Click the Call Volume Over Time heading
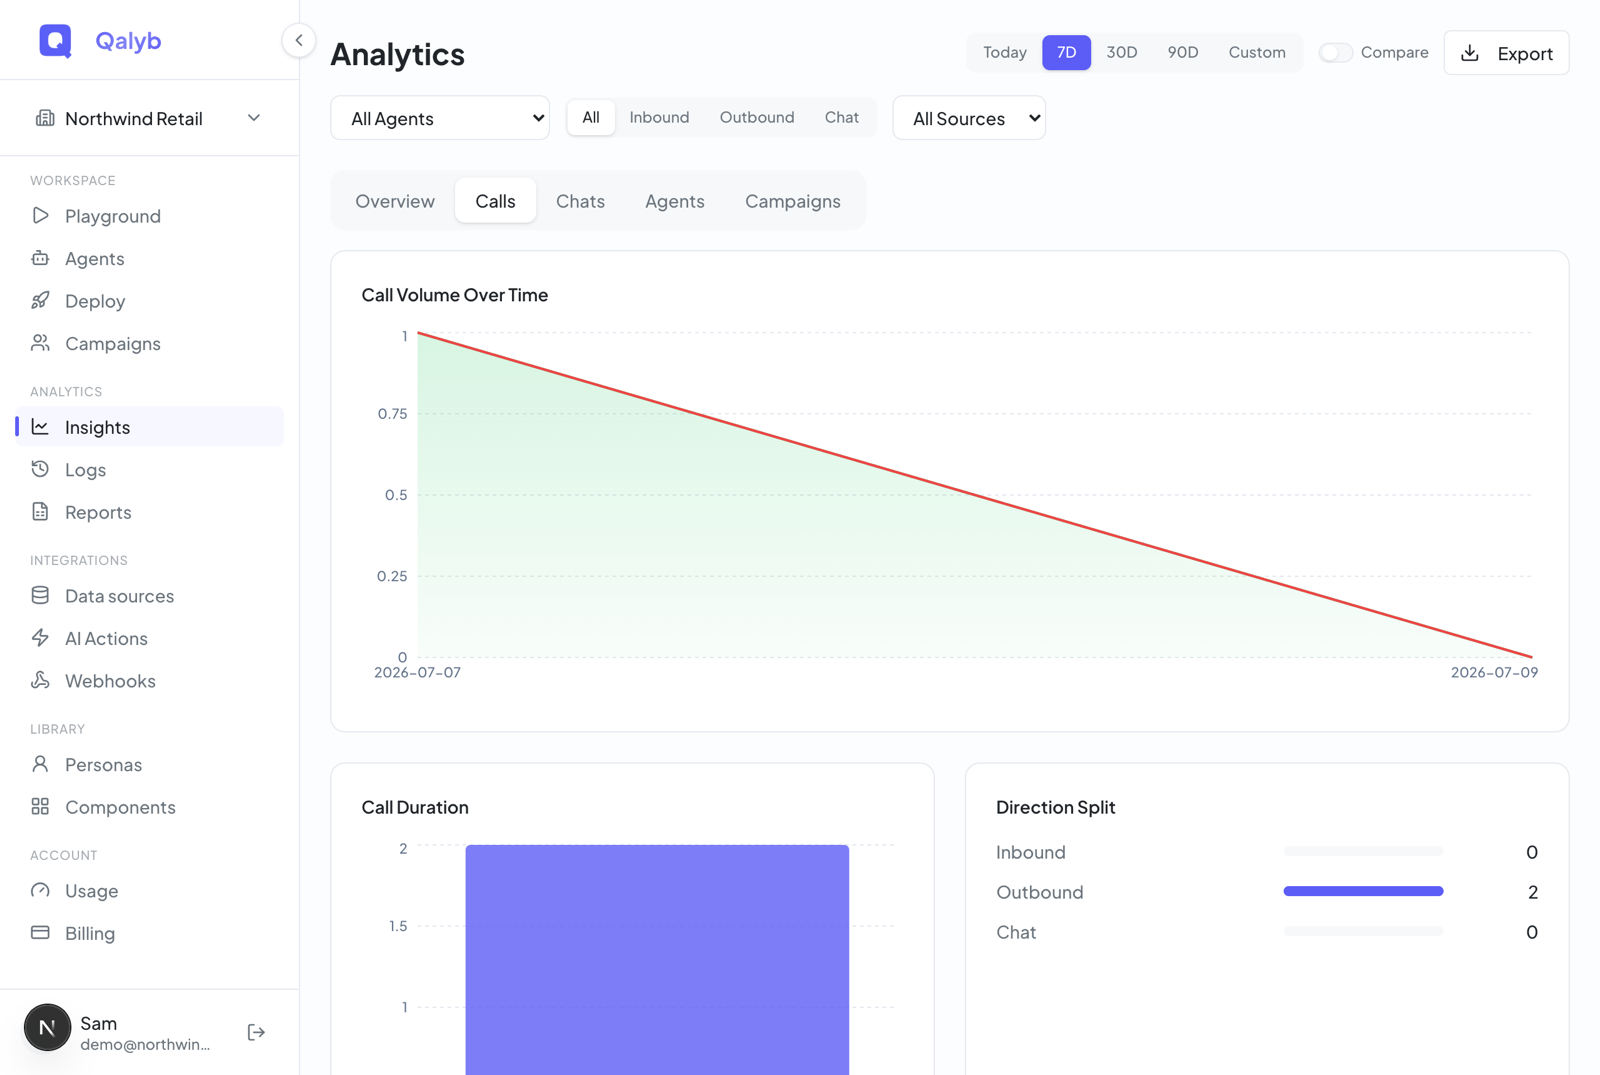This screenshot has height=1075, width=1600. click(x=455, y=295)
